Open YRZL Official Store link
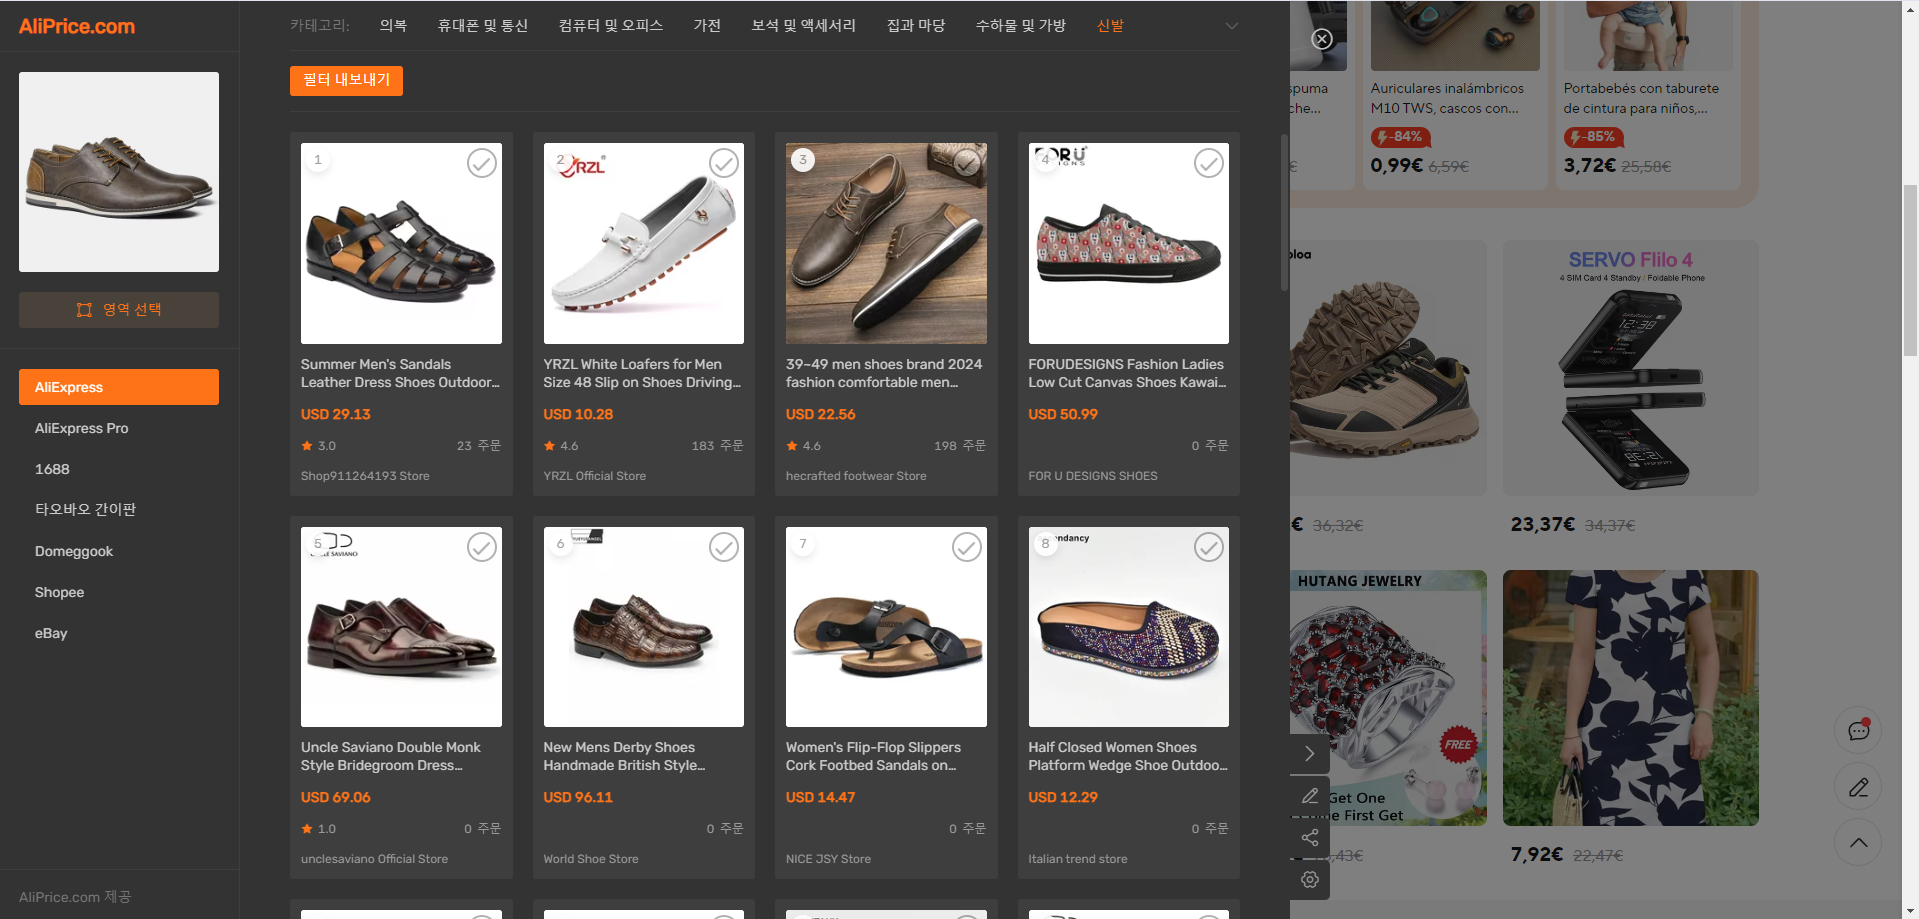 [x=594, y=476]
